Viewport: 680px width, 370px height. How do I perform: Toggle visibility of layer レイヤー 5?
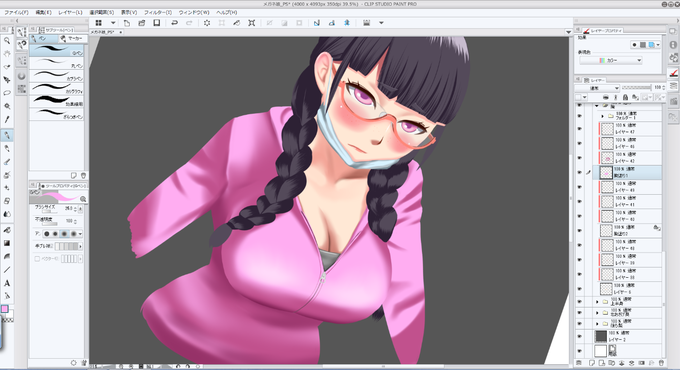tap(579, 288)
